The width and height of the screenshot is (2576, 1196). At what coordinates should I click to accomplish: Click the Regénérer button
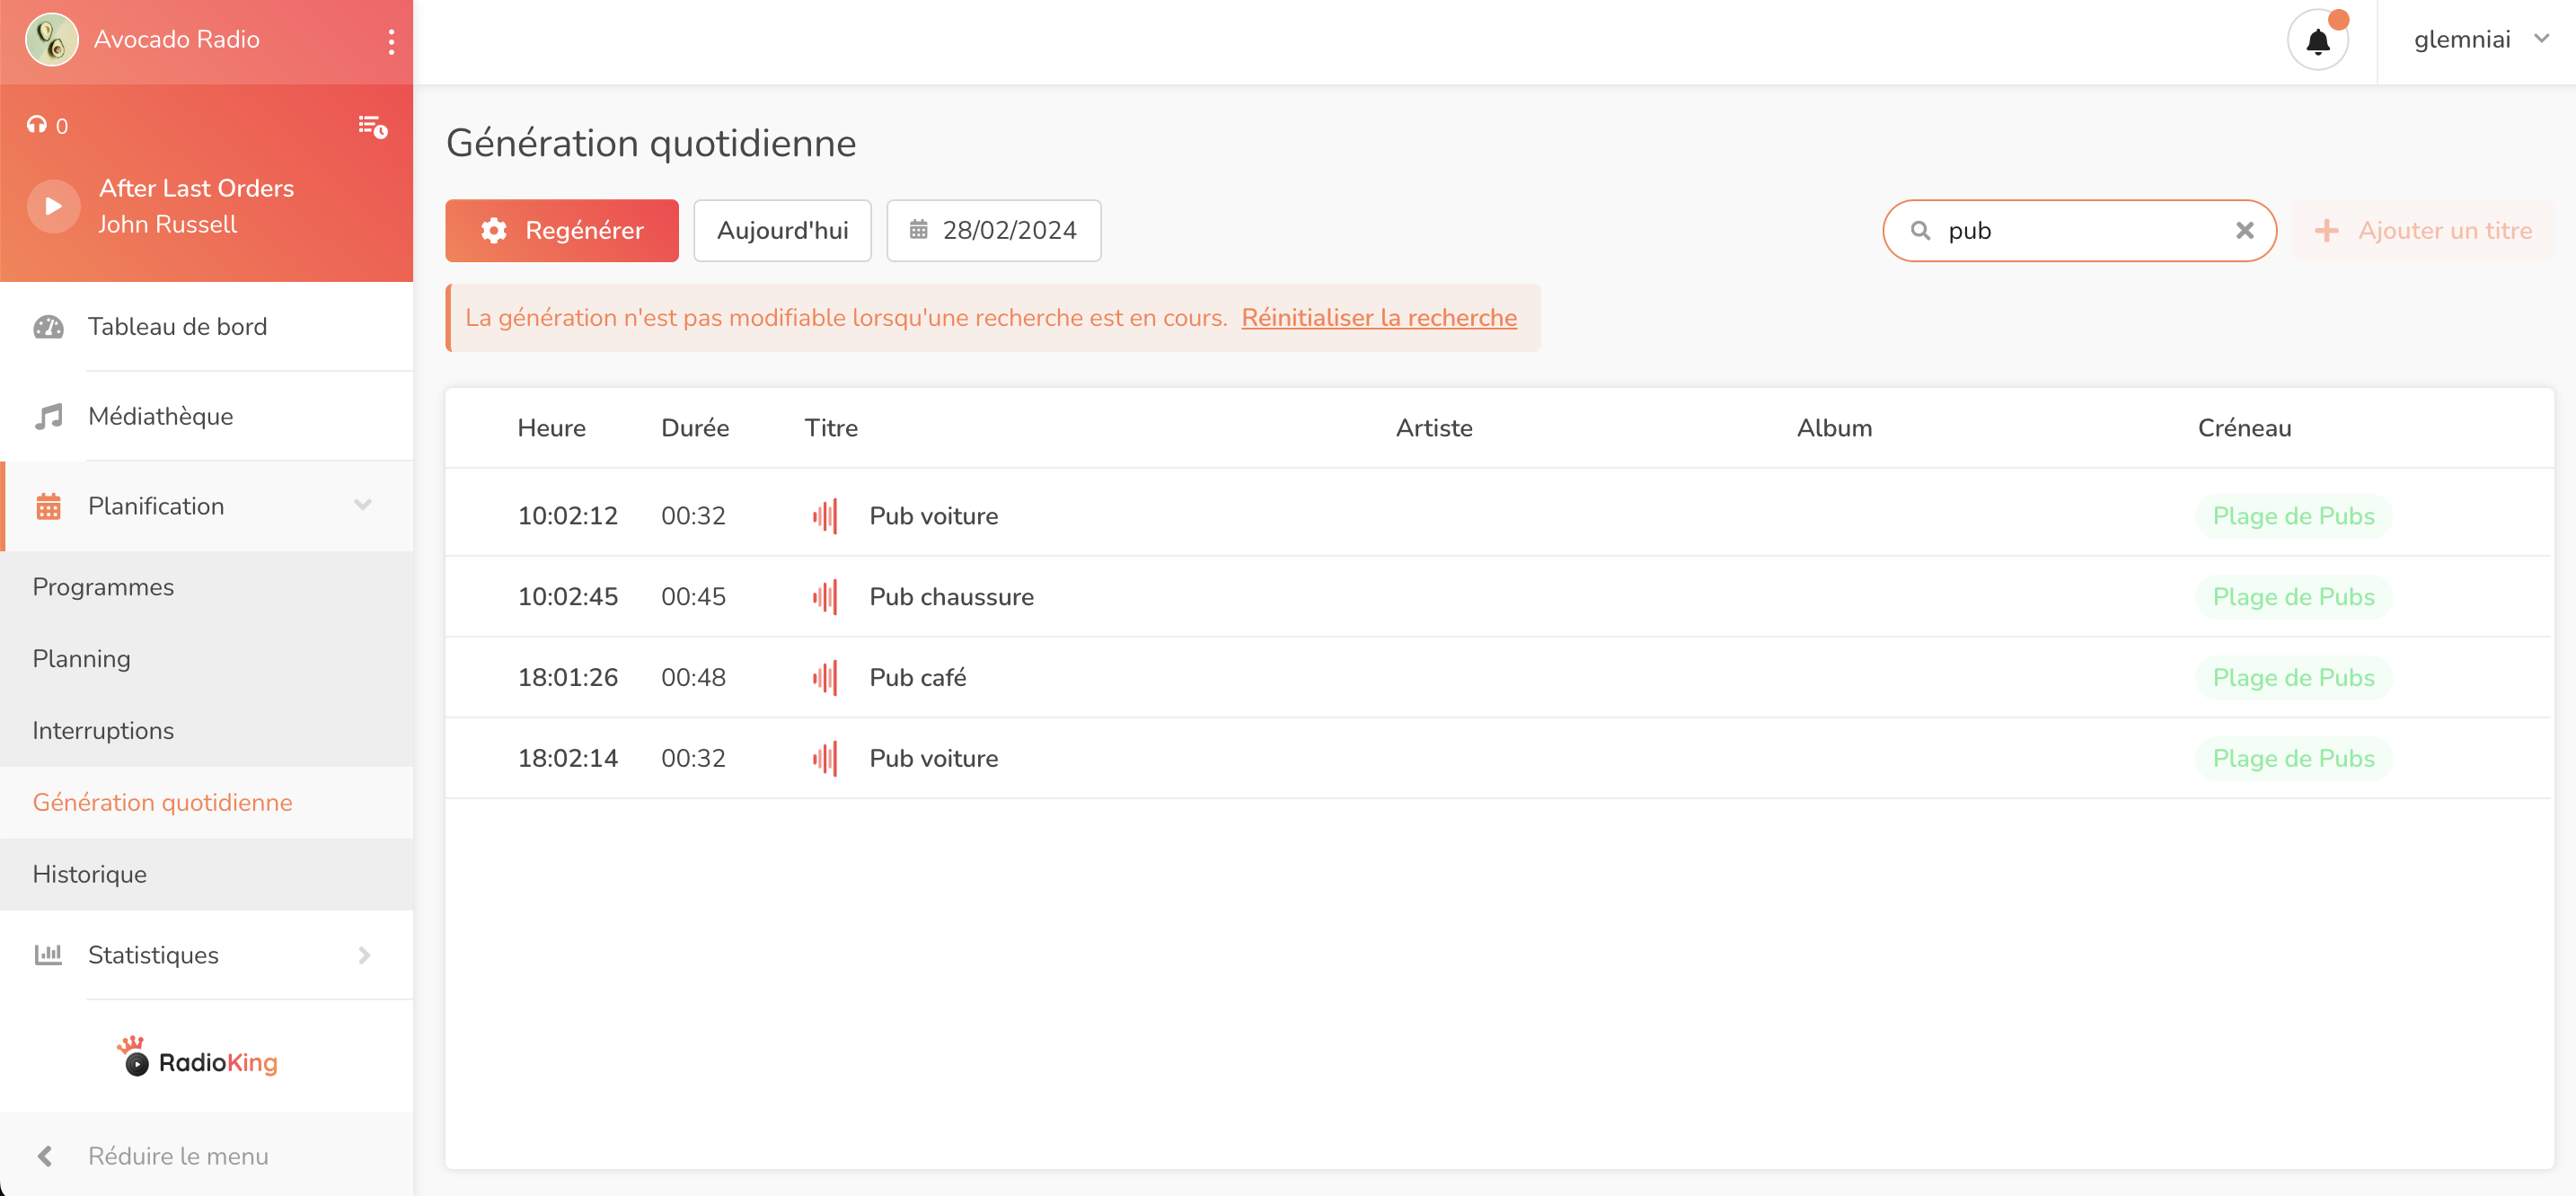tap(561, 231)
